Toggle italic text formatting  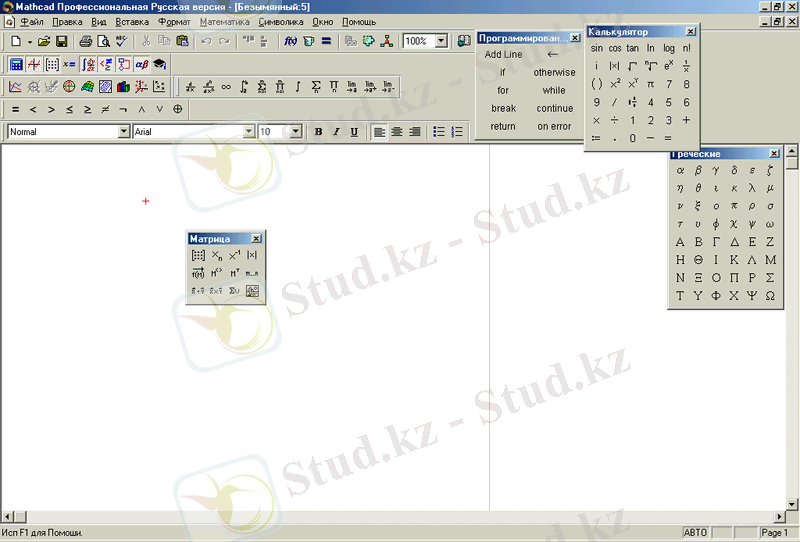point(336,132)
